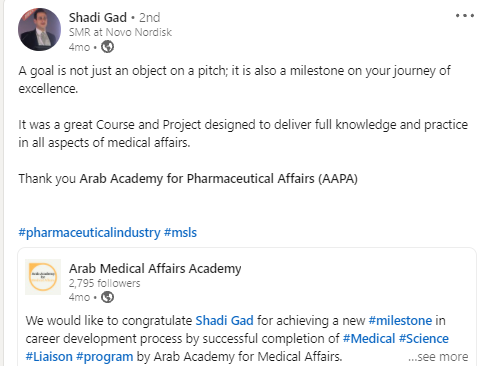Click the globe icon on the shared post
Screen dimensions: 483x366
point(107,297)
